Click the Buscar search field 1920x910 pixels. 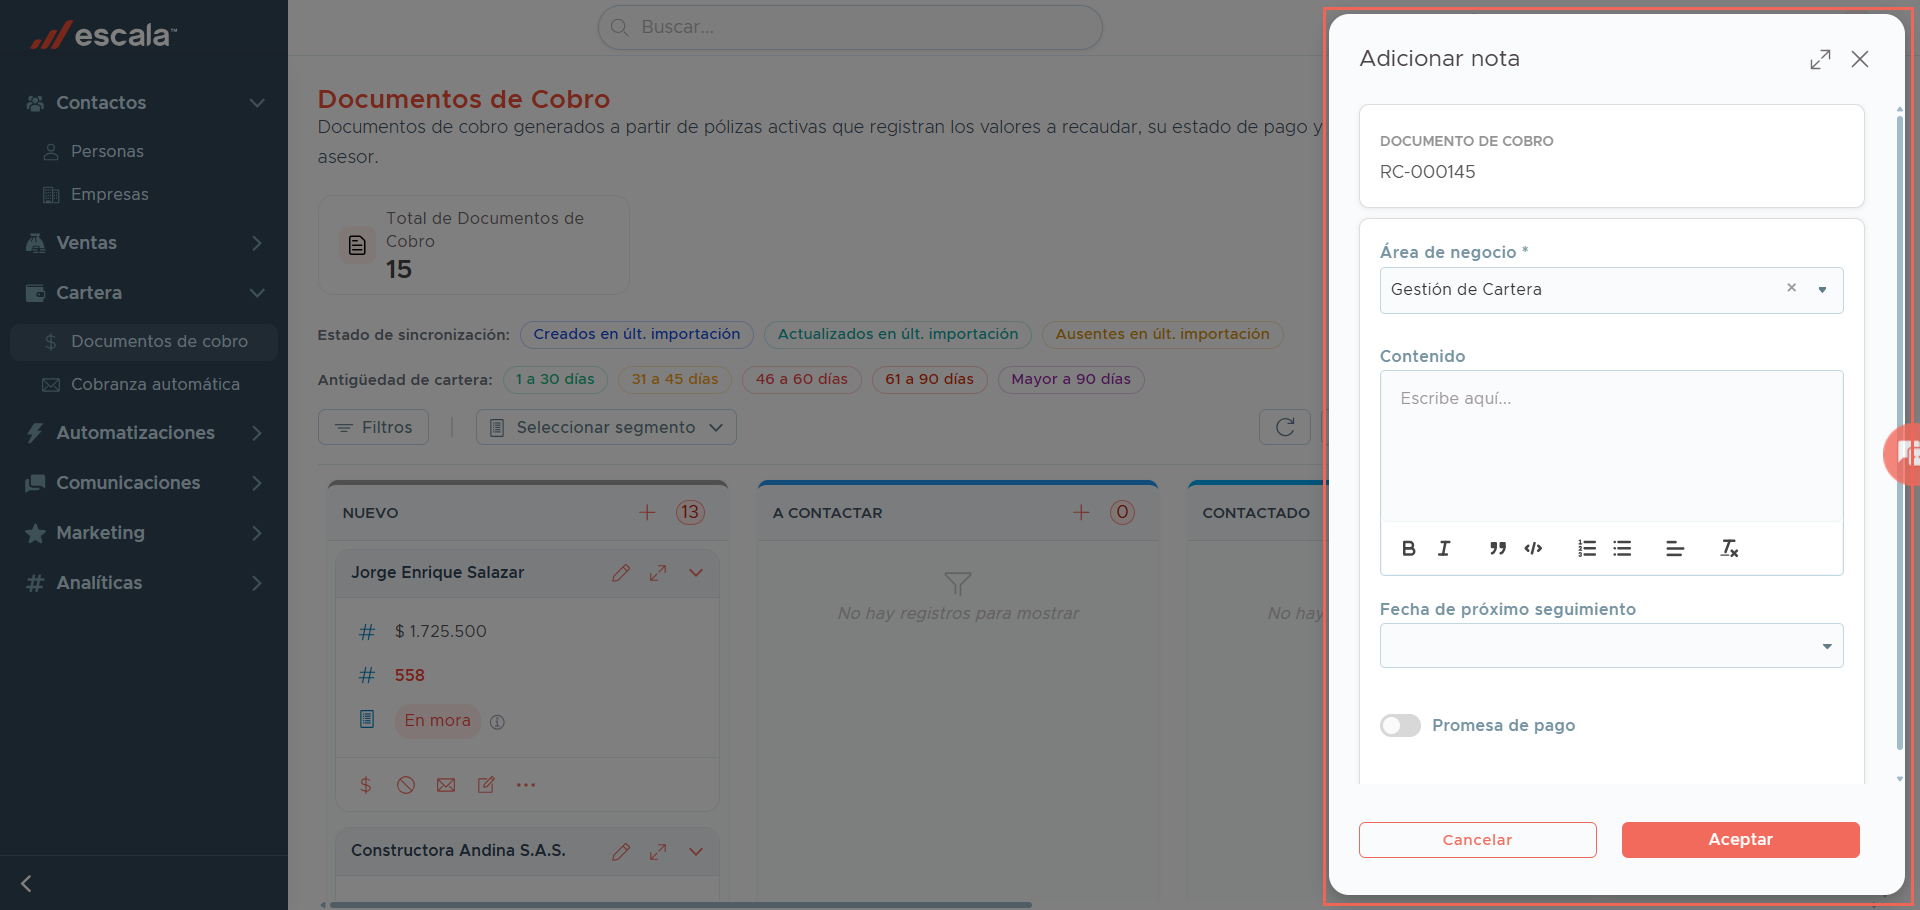pyautogui.click(x=850, y=27)
